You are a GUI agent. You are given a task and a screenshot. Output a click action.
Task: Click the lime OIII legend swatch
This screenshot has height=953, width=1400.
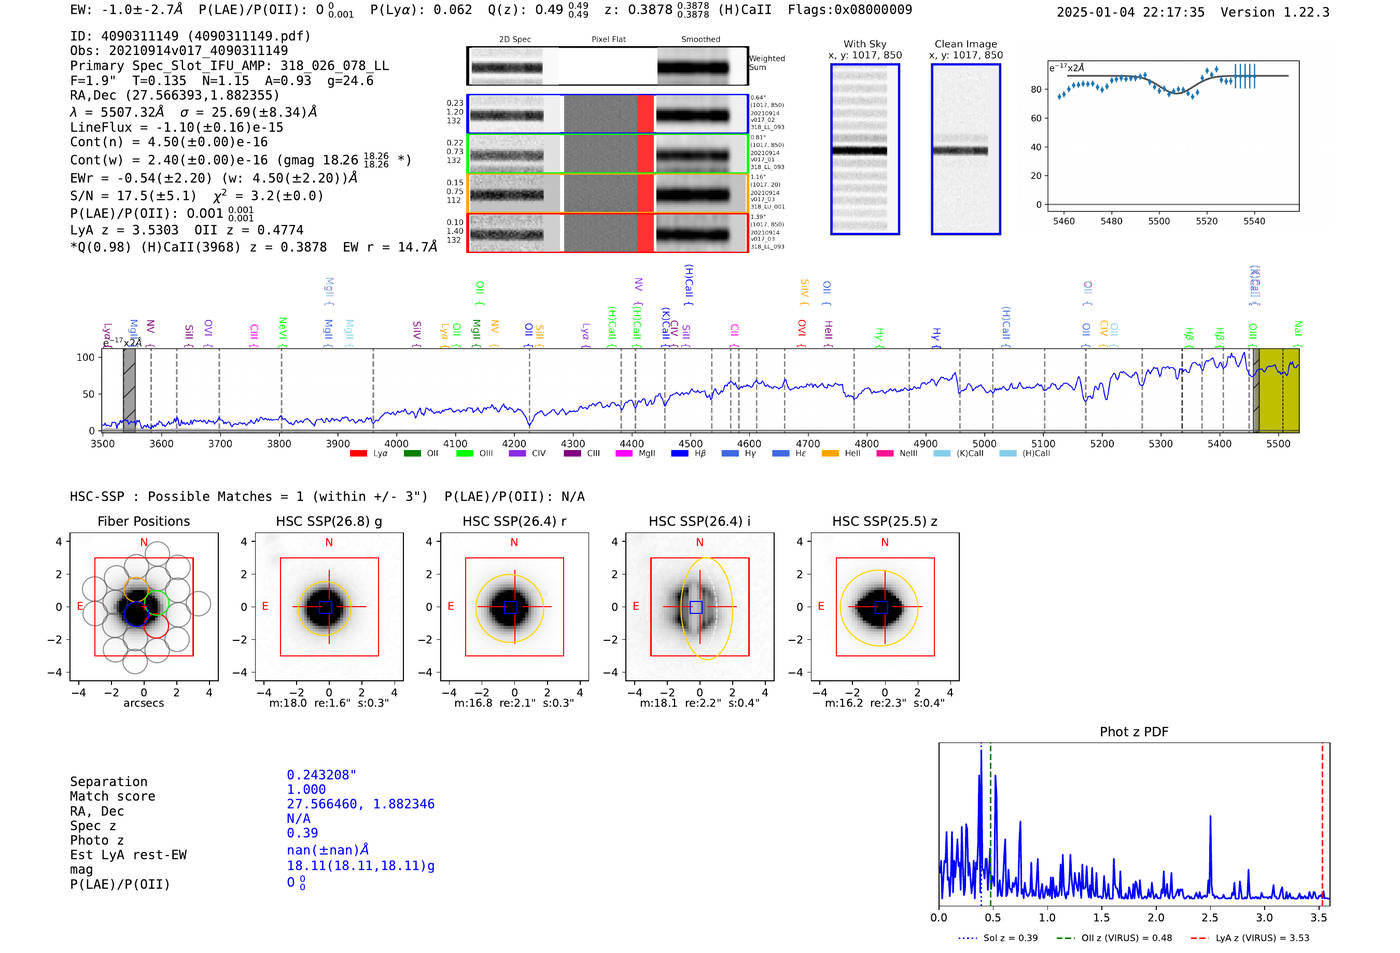464,454
